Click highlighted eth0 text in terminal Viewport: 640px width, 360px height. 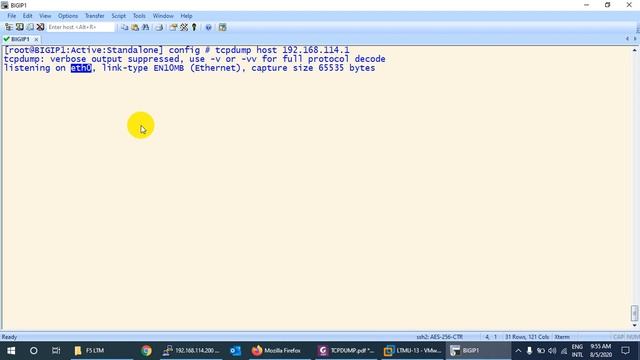pos(81,68)
